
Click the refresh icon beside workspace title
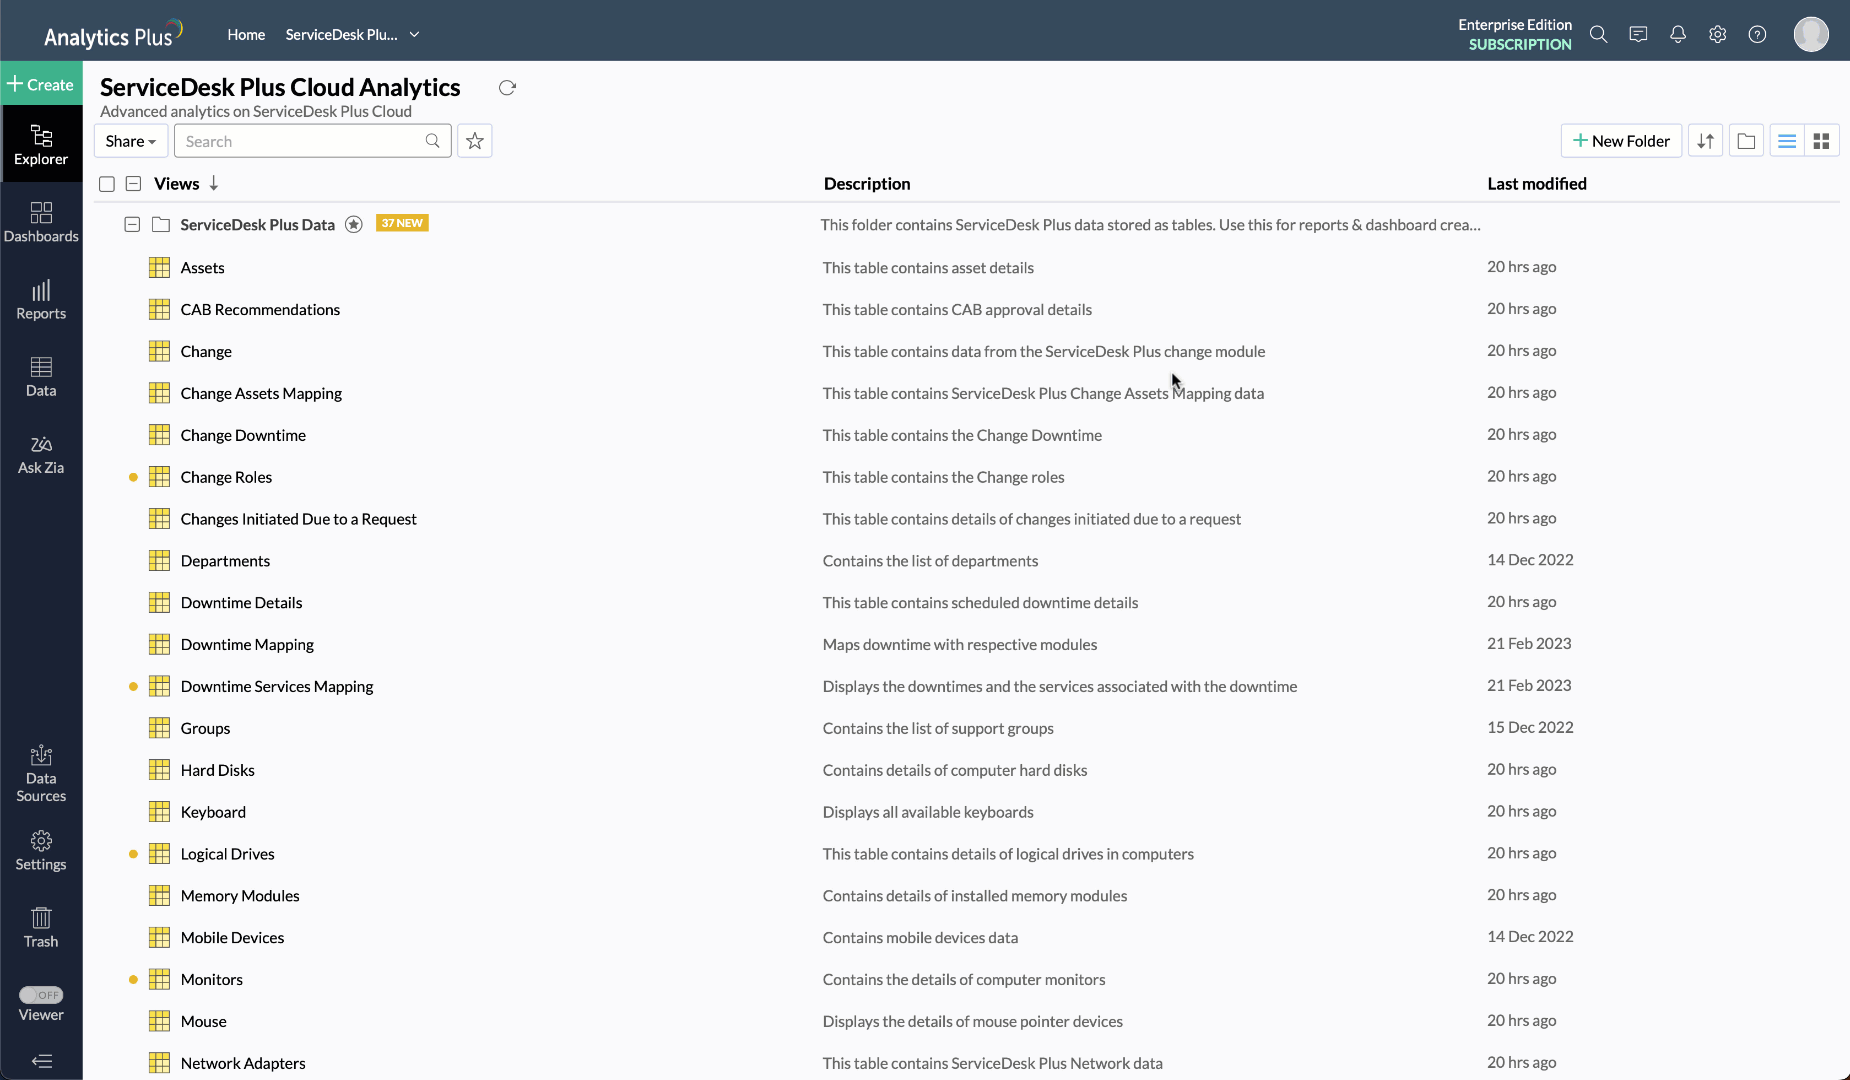pyautogui.click(x=507, y=88)
